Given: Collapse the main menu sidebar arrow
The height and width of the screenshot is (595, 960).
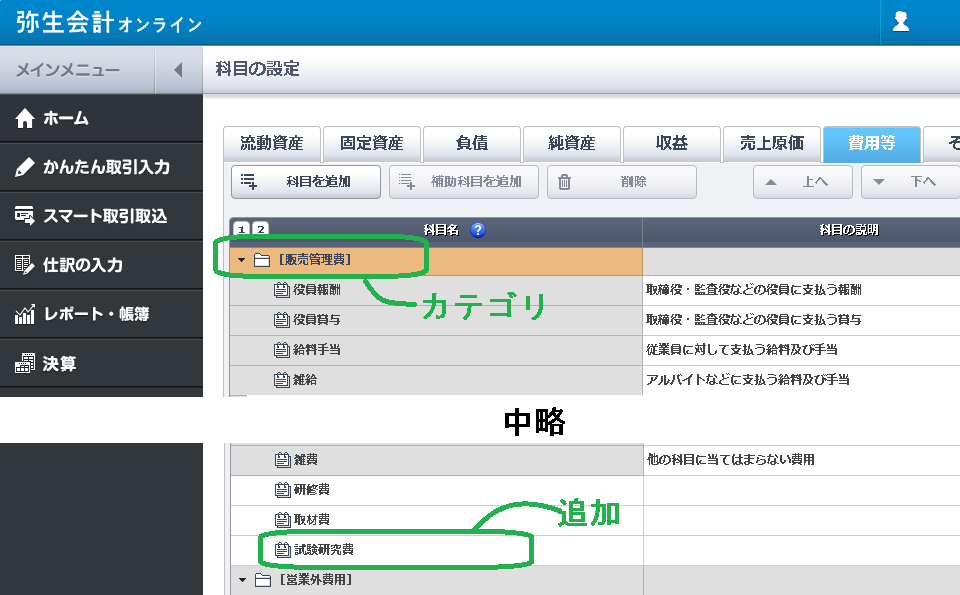Looking at the screenshot, I should (x=178, y=70).
